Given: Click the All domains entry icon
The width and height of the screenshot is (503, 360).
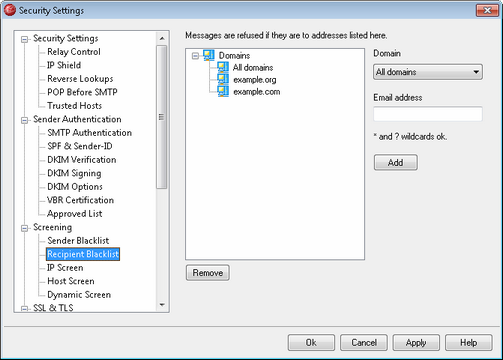Looking at the screenshot, I should pos(223,67).
